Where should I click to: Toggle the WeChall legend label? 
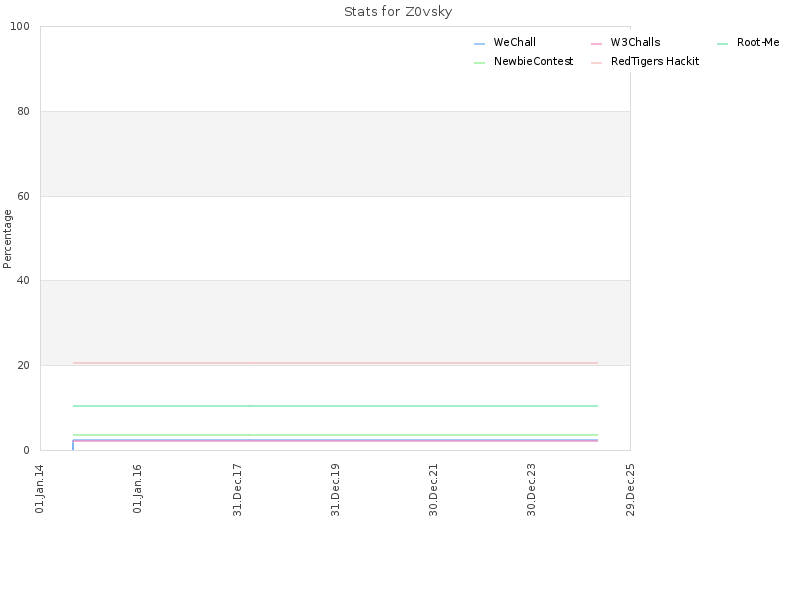click(x=514, y=42)
